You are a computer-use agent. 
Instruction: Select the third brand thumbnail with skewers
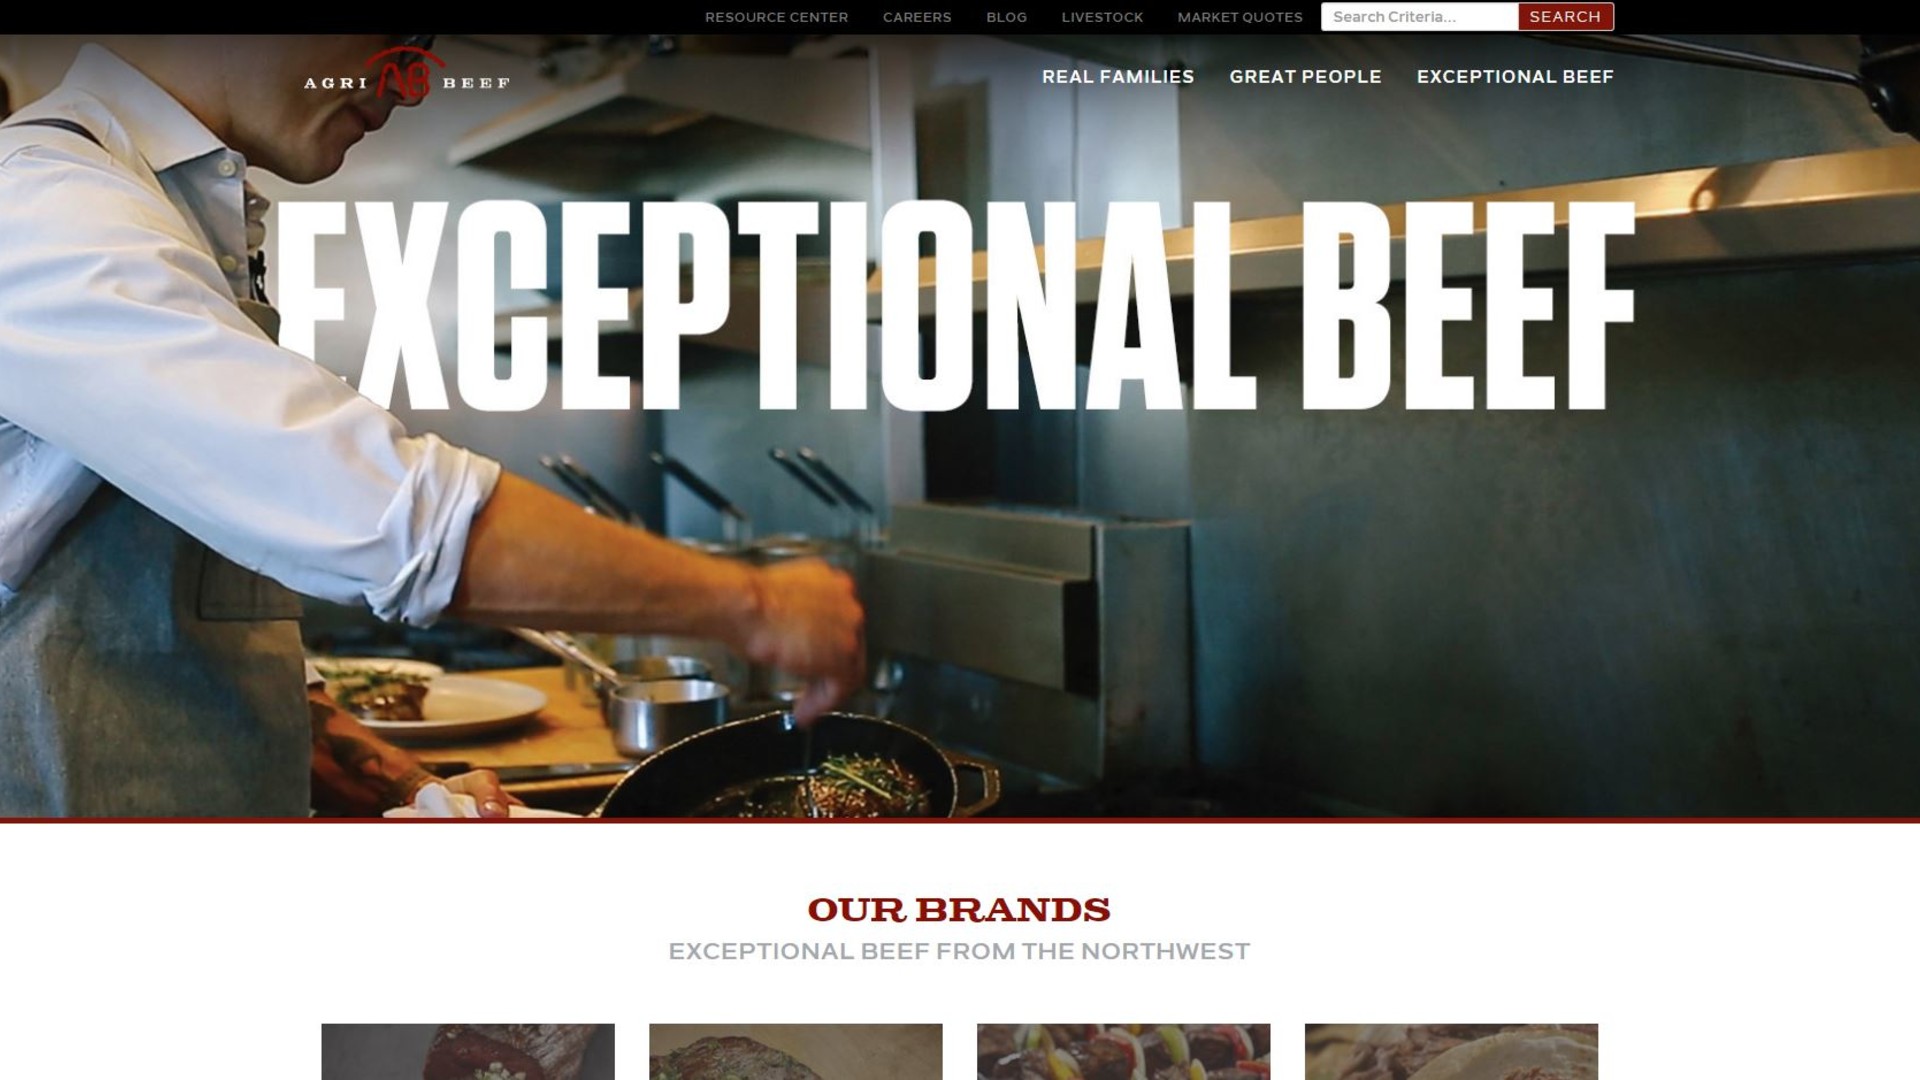point(1124,1051)
